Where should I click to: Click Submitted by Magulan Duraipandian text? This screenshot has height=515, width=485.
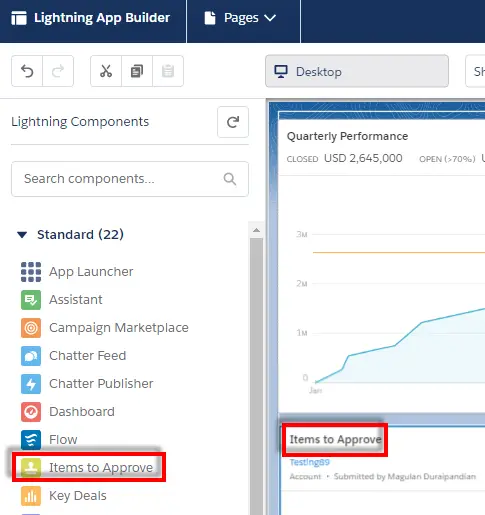[x=405, y=477]
